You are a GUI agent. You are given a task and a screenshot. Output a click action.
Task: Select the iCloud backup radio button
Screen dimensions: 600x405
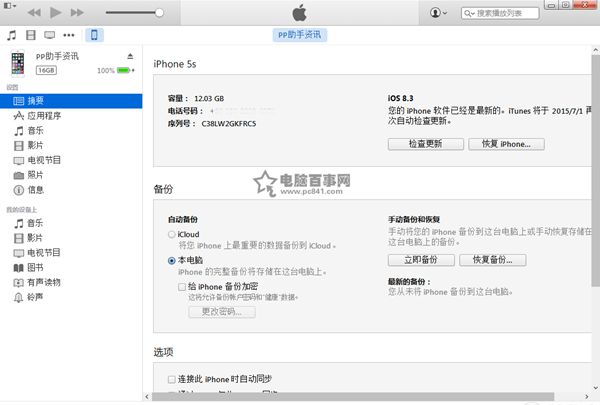[x=171, y=234]
